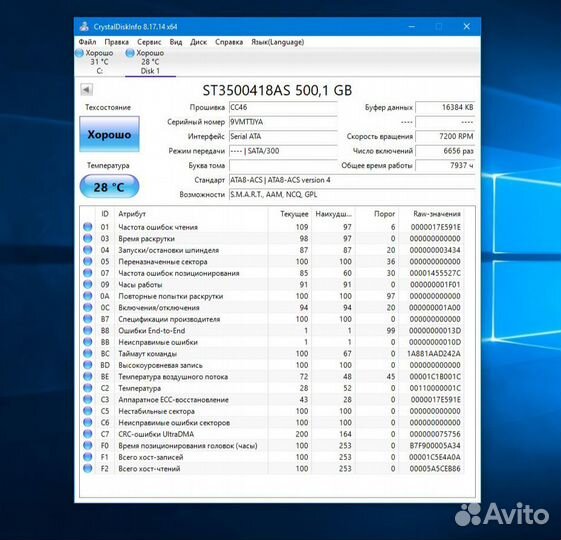Screen dimensions: 561x540
Task: Open the Файл menu
Action: (x=87, y=42)
